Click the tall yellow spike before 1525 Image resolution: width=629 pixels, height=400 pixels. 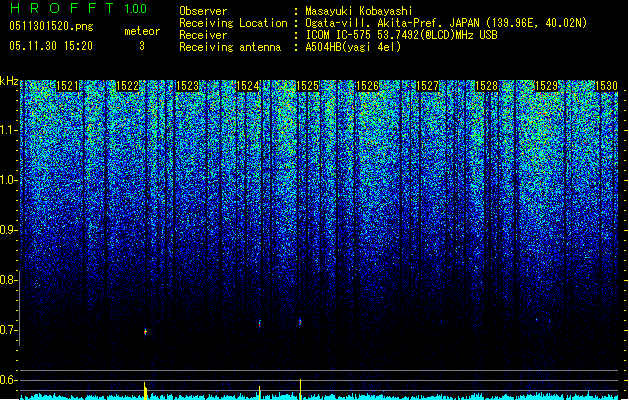[x=300, y=389]
